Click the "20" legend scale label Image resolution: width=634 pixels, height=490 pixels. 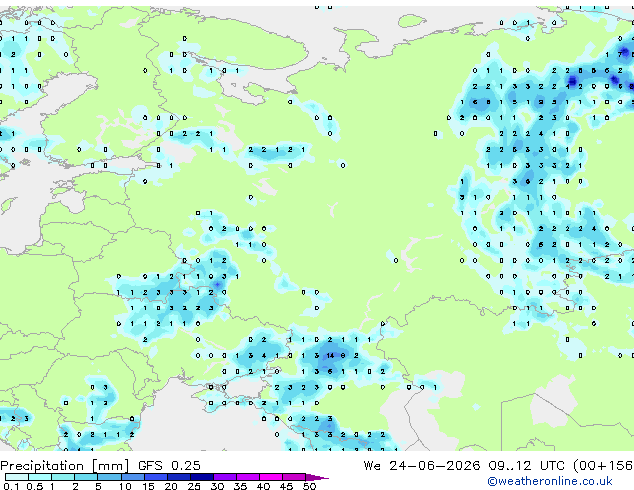click(171, 486)
